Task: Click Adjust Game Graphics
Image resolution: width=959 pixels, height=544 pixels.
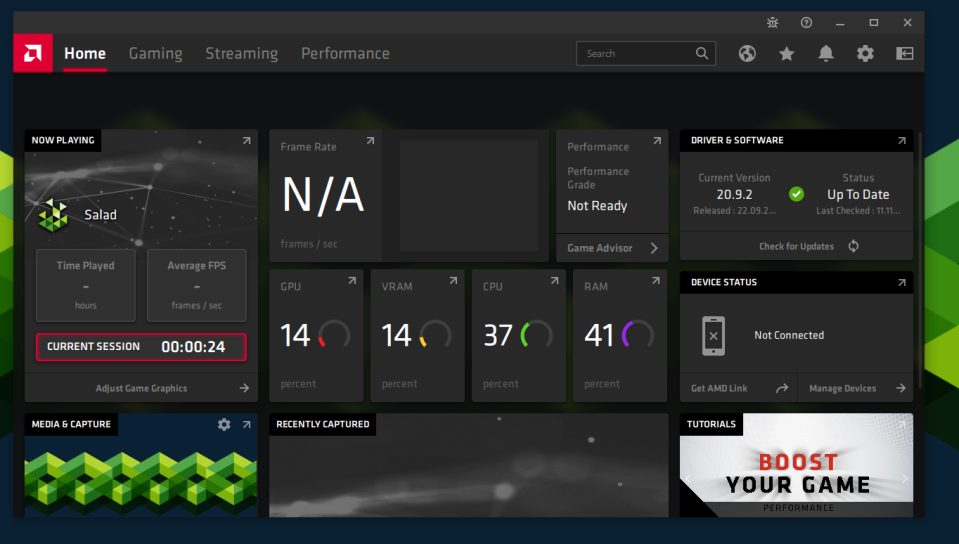Action: pos(141,388)
